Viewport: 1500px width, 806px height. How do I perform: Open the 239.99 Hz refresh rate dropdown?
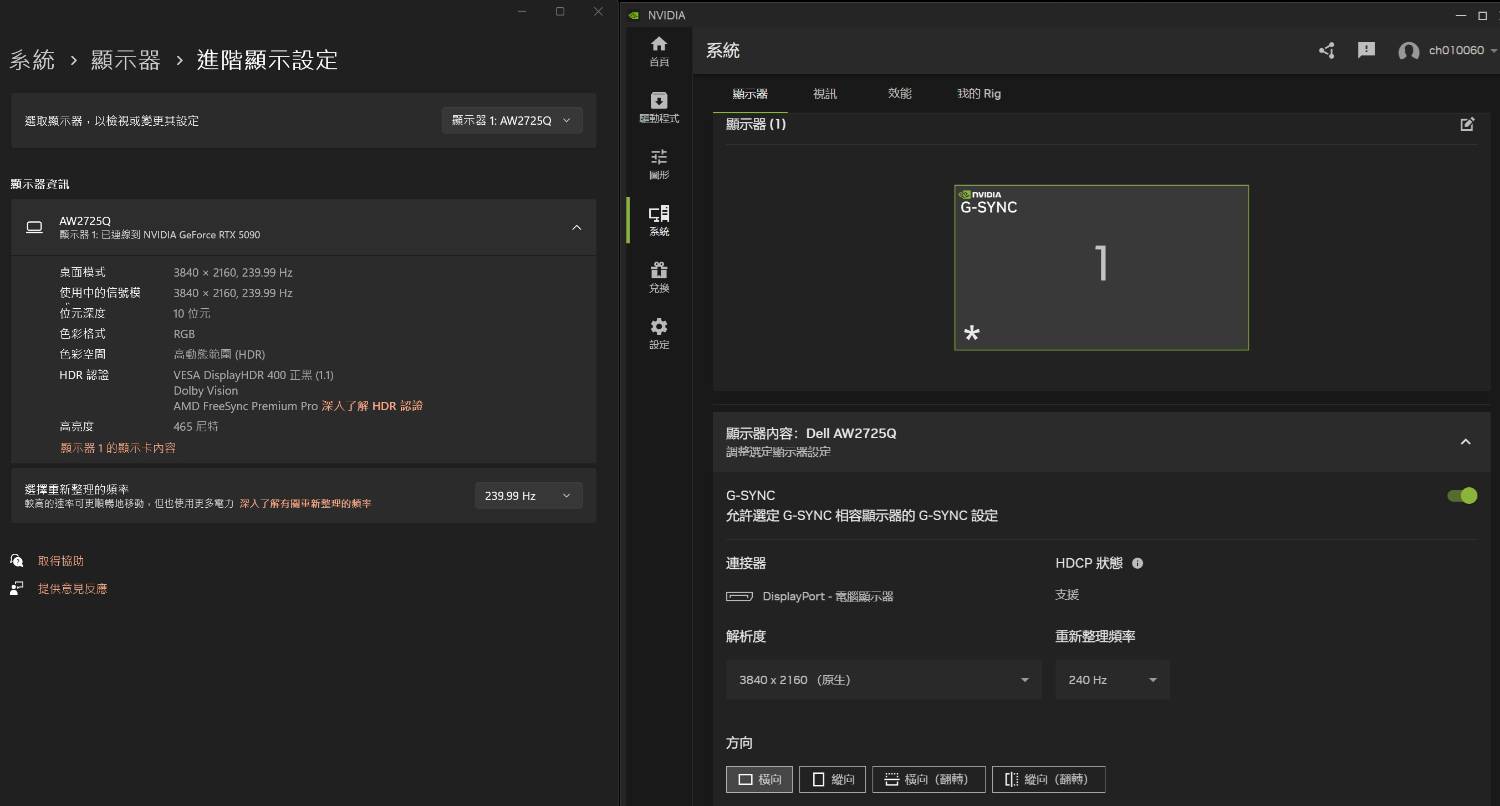[x=528, y=495]
